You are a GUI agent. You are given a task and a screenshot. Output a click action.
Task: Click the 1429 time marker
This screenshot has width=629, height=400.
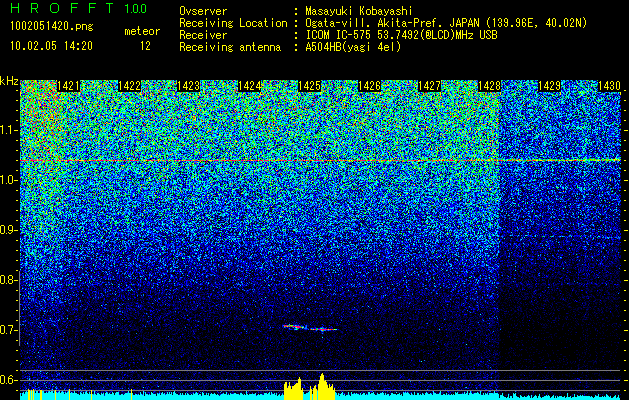pyautogui.click(x=549, y=86)
